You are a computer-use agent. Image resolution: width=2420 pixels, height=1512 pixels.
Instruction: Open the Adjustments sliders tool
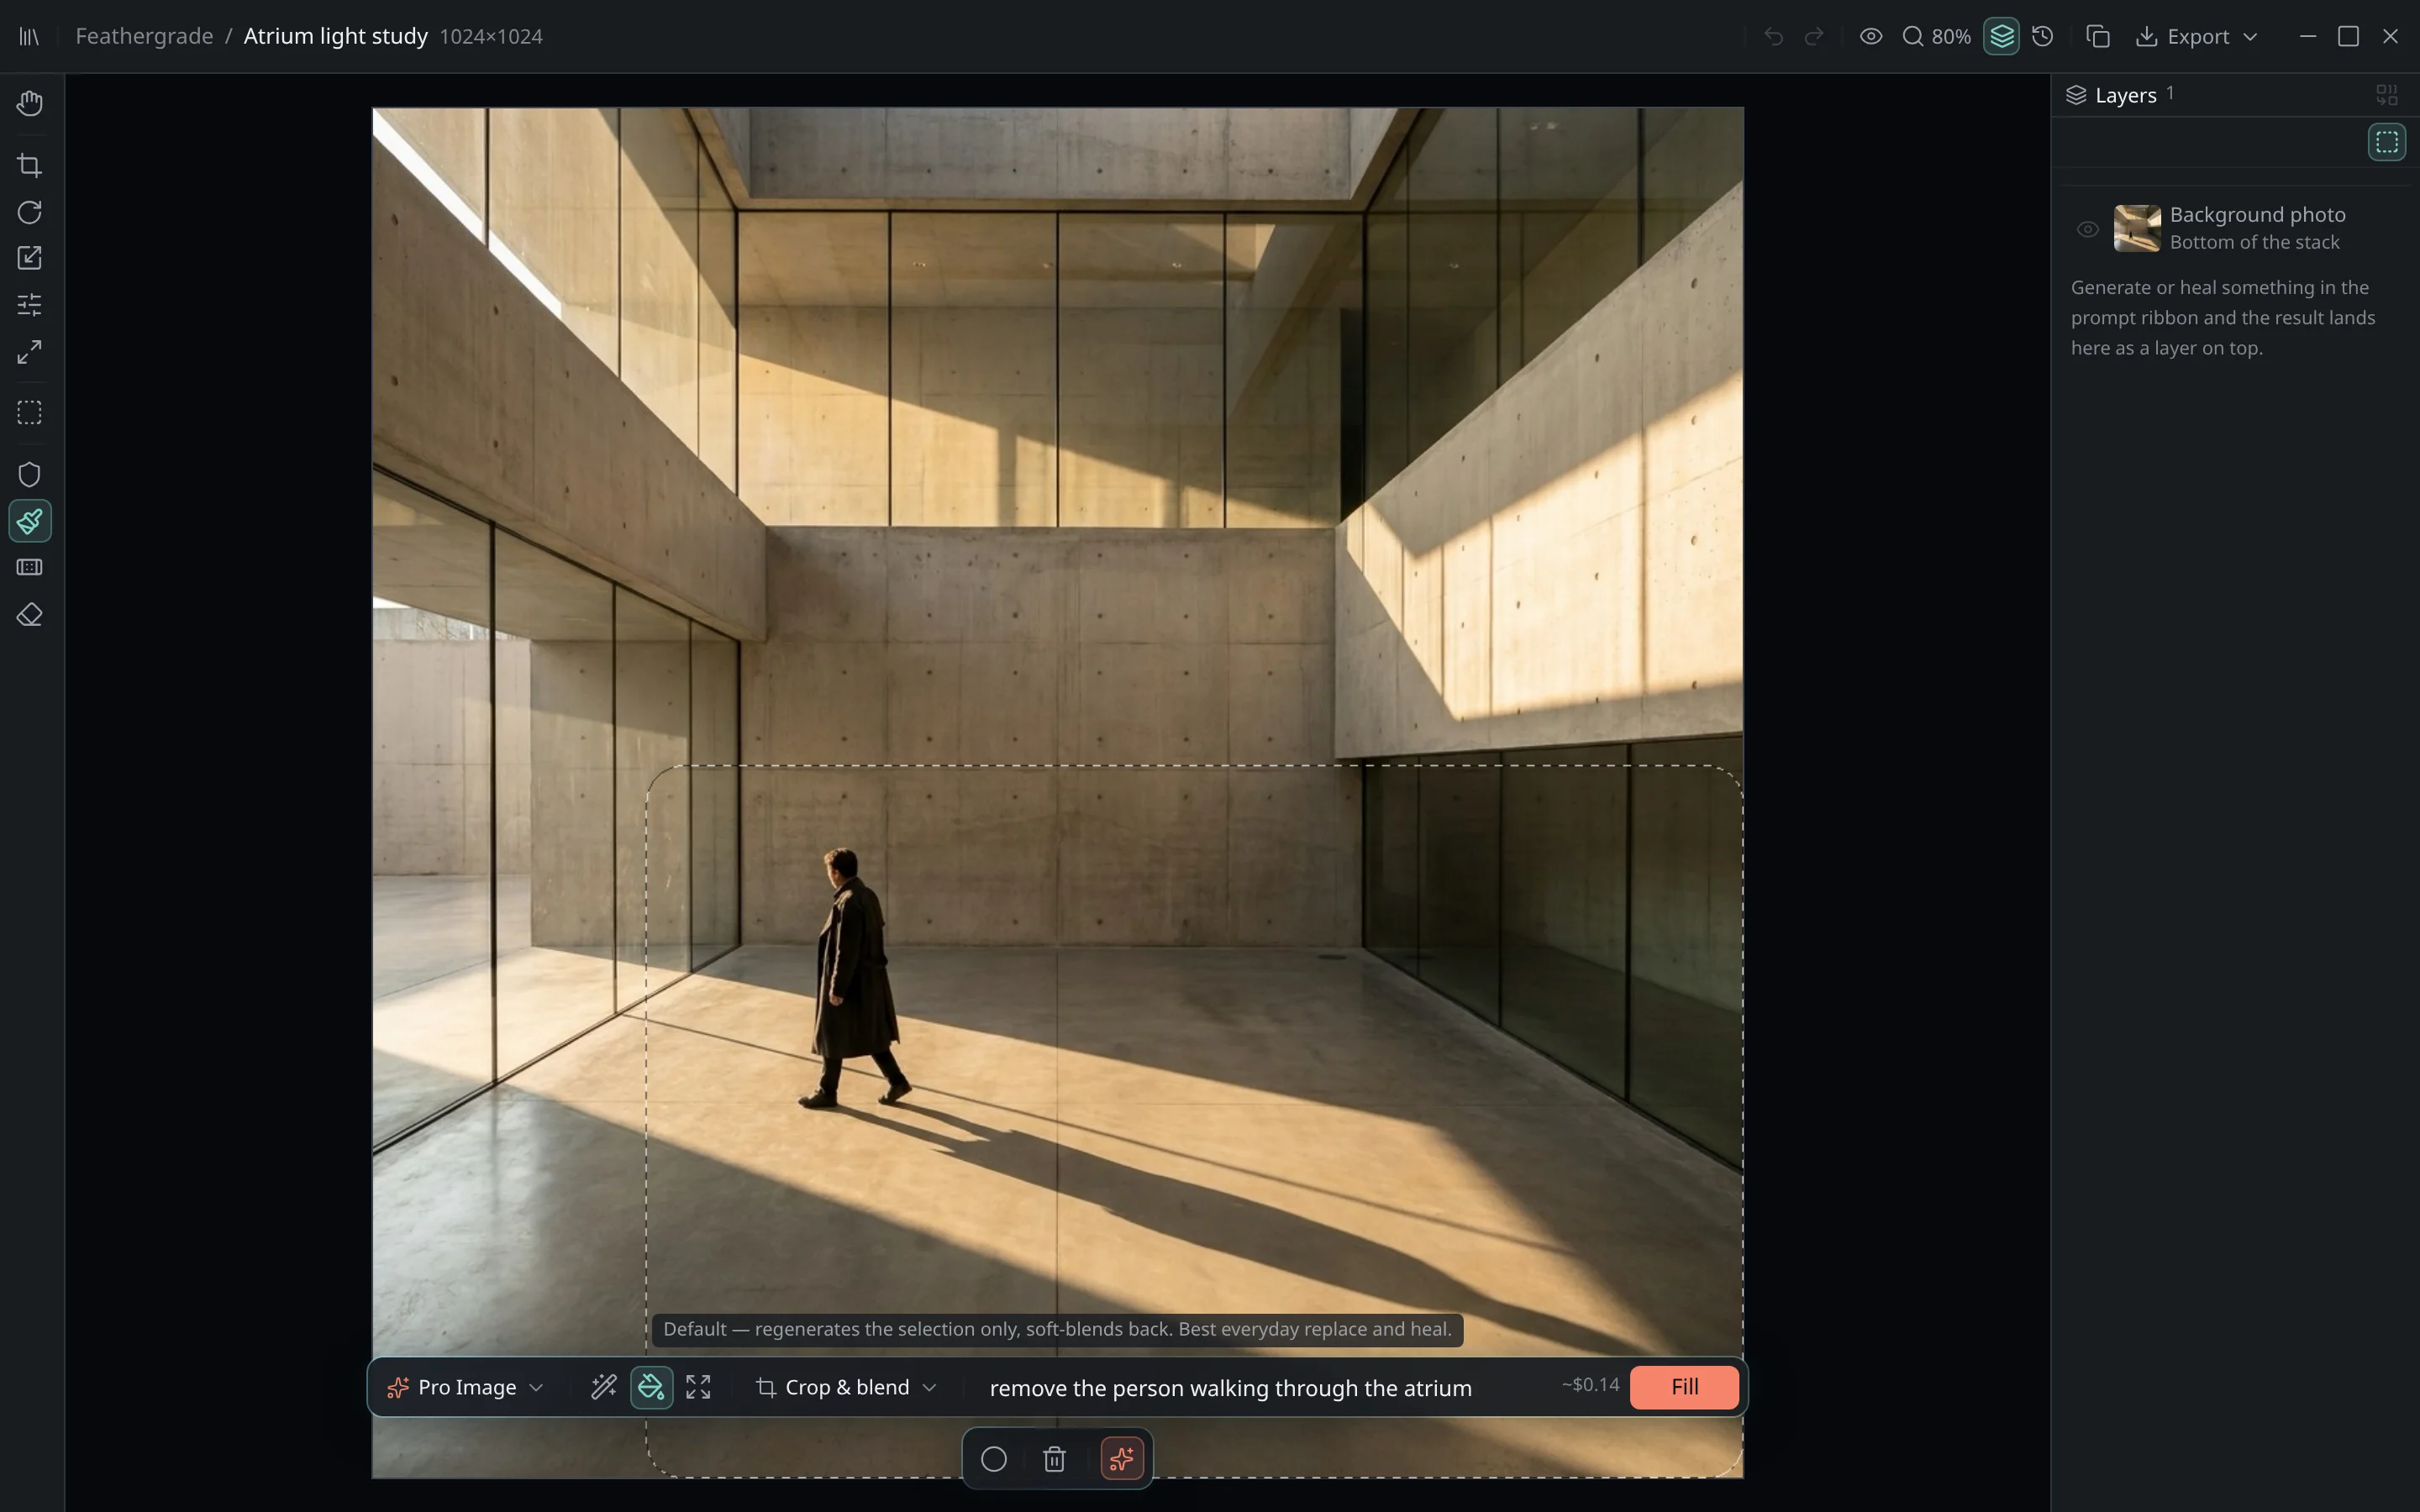coord(30,304)
